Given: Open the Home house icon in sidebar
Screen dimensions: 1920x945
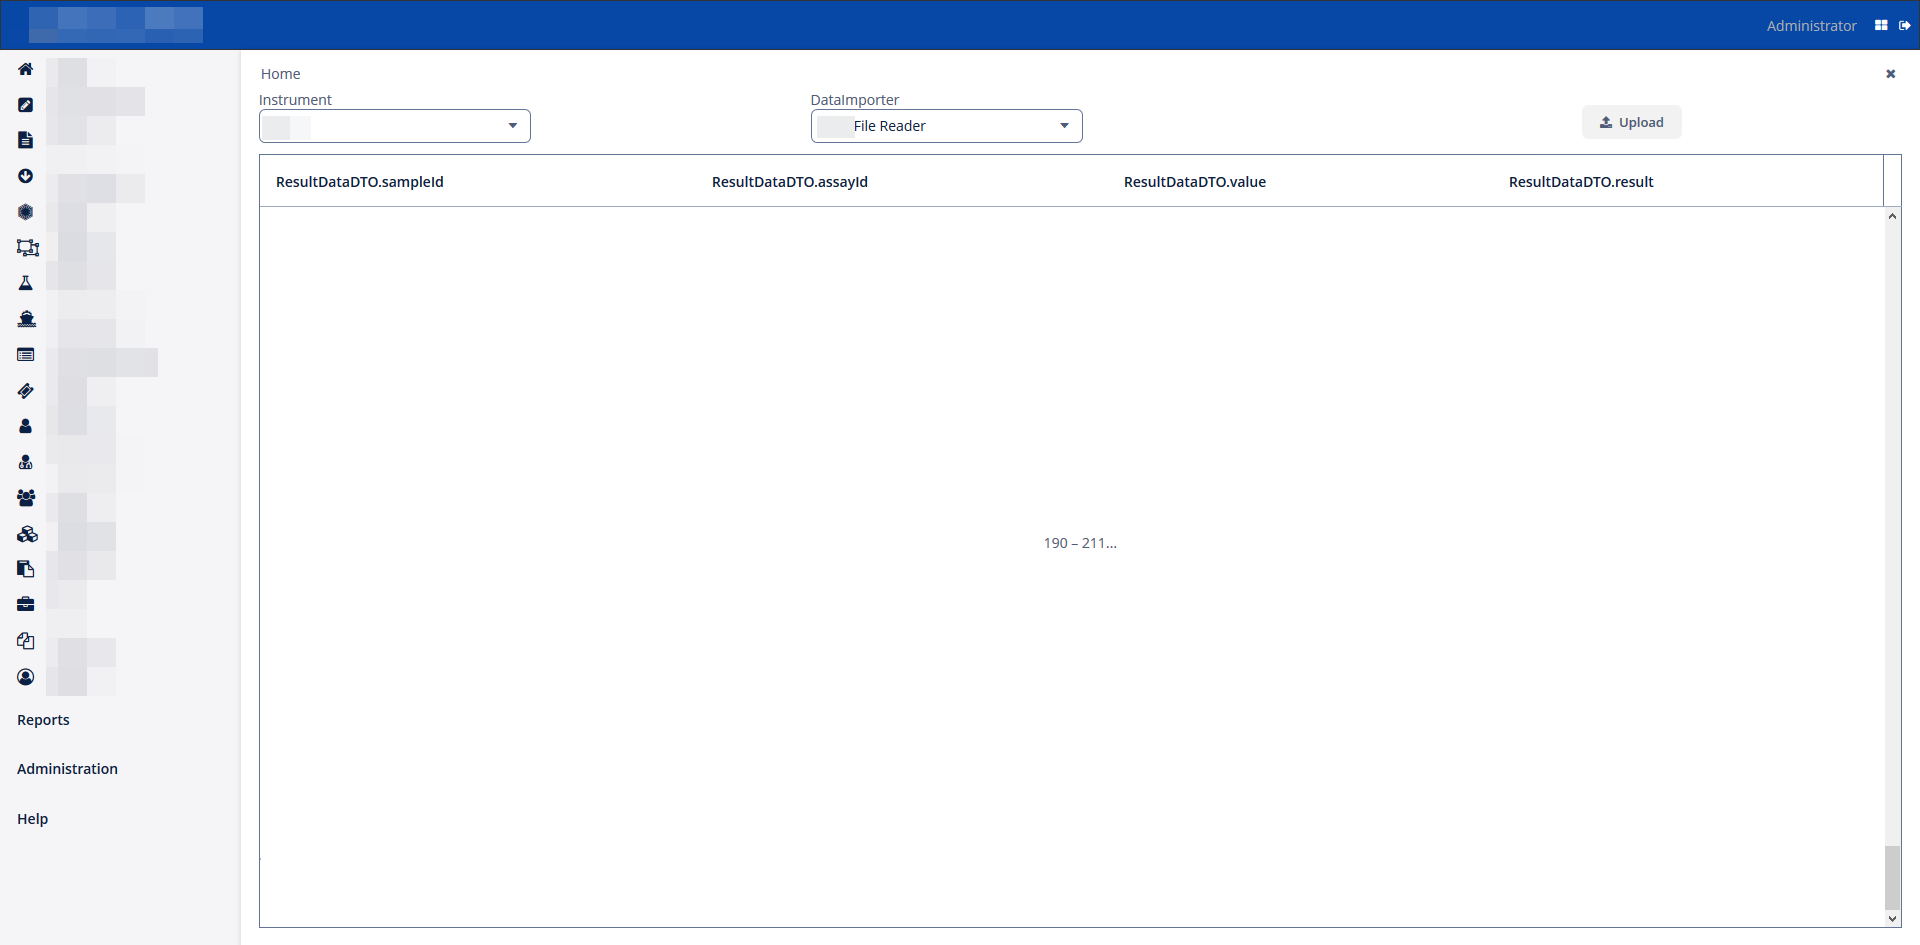Looking at the screenshot, I should click(x=26, y=69).
